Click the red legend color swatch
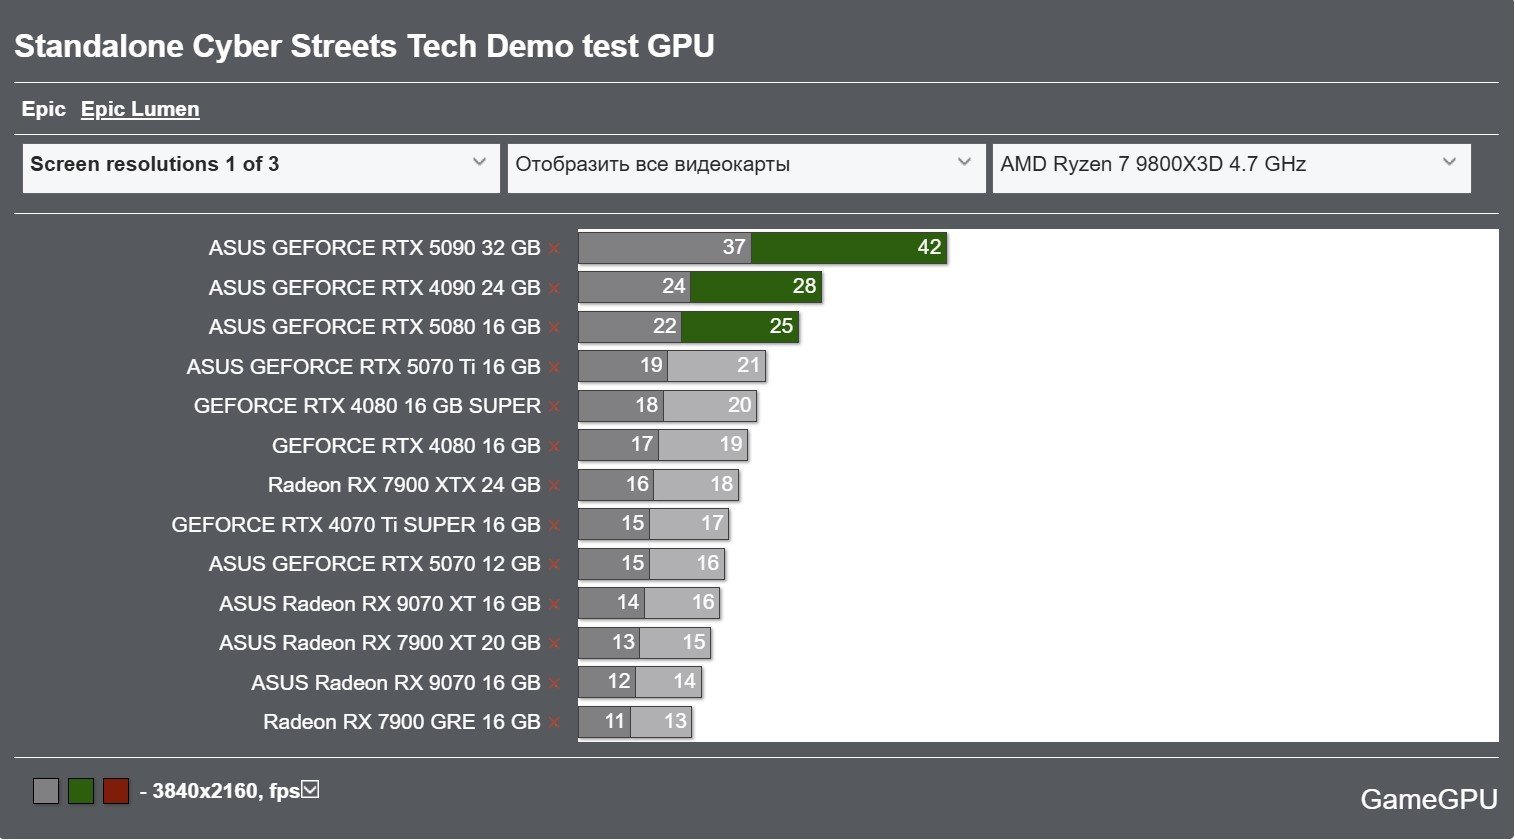1515x840 pixels. tap(116, 791)
